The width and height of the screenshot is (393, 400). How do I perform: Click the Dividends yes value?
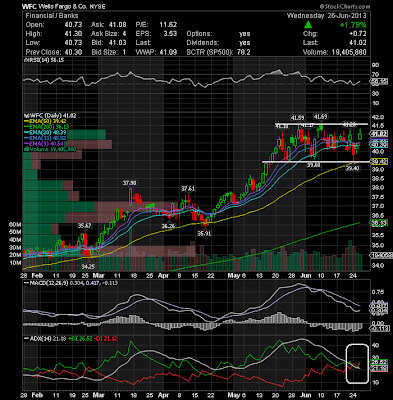[x=244, y=43]
